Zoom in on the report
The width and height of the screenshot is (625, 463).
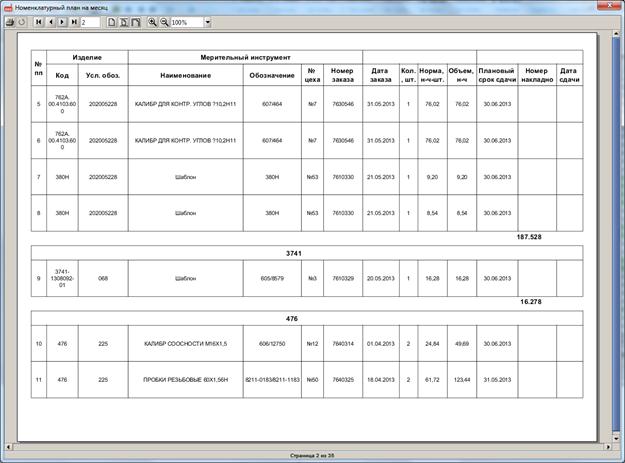point(152,22)
